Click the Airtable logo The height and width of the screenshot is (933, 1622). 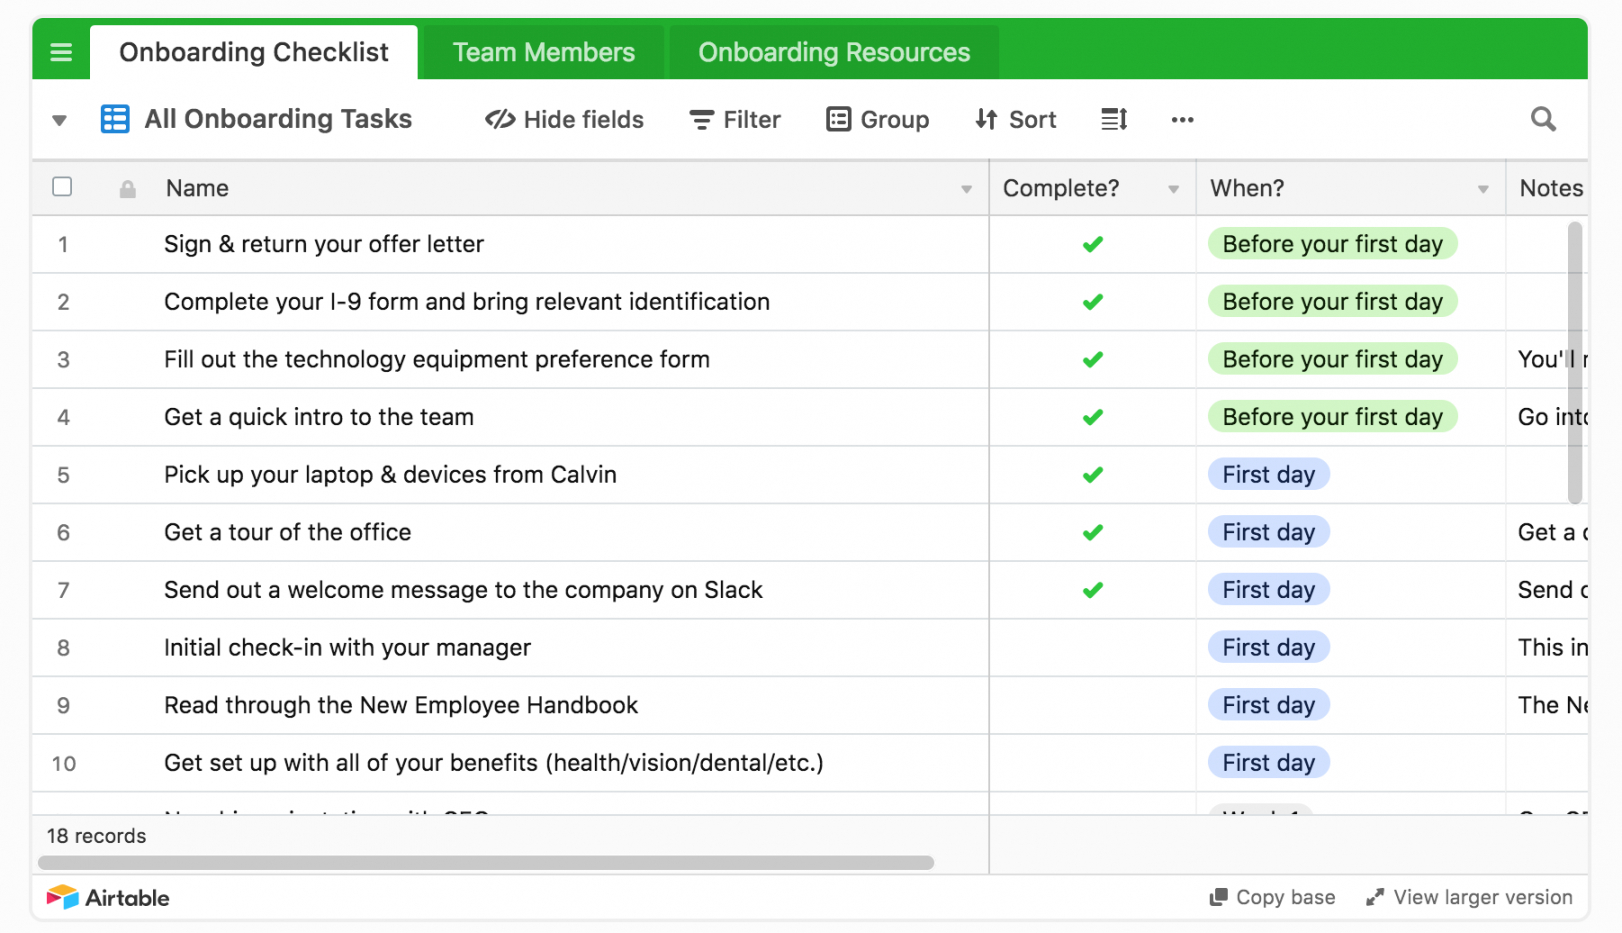point(108,897)
